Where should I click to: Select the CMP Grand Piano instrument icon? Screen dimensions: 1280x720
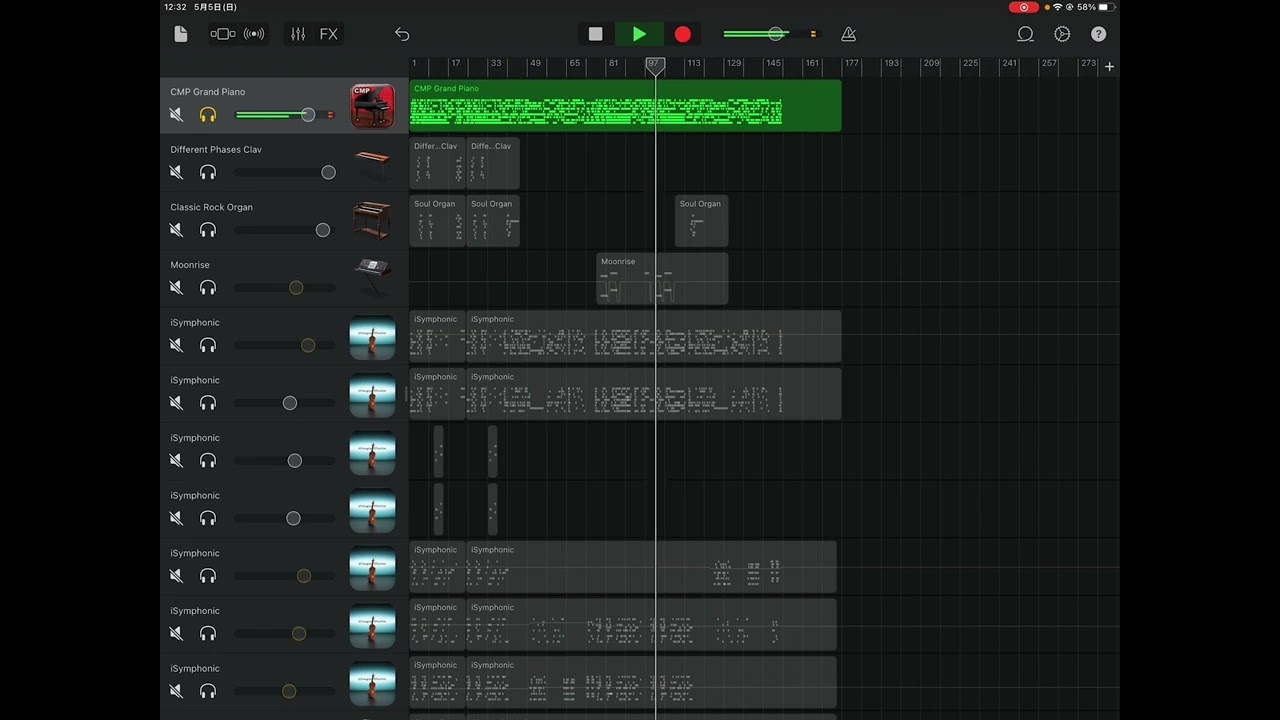pyautogui.click(x=372, y=105)
